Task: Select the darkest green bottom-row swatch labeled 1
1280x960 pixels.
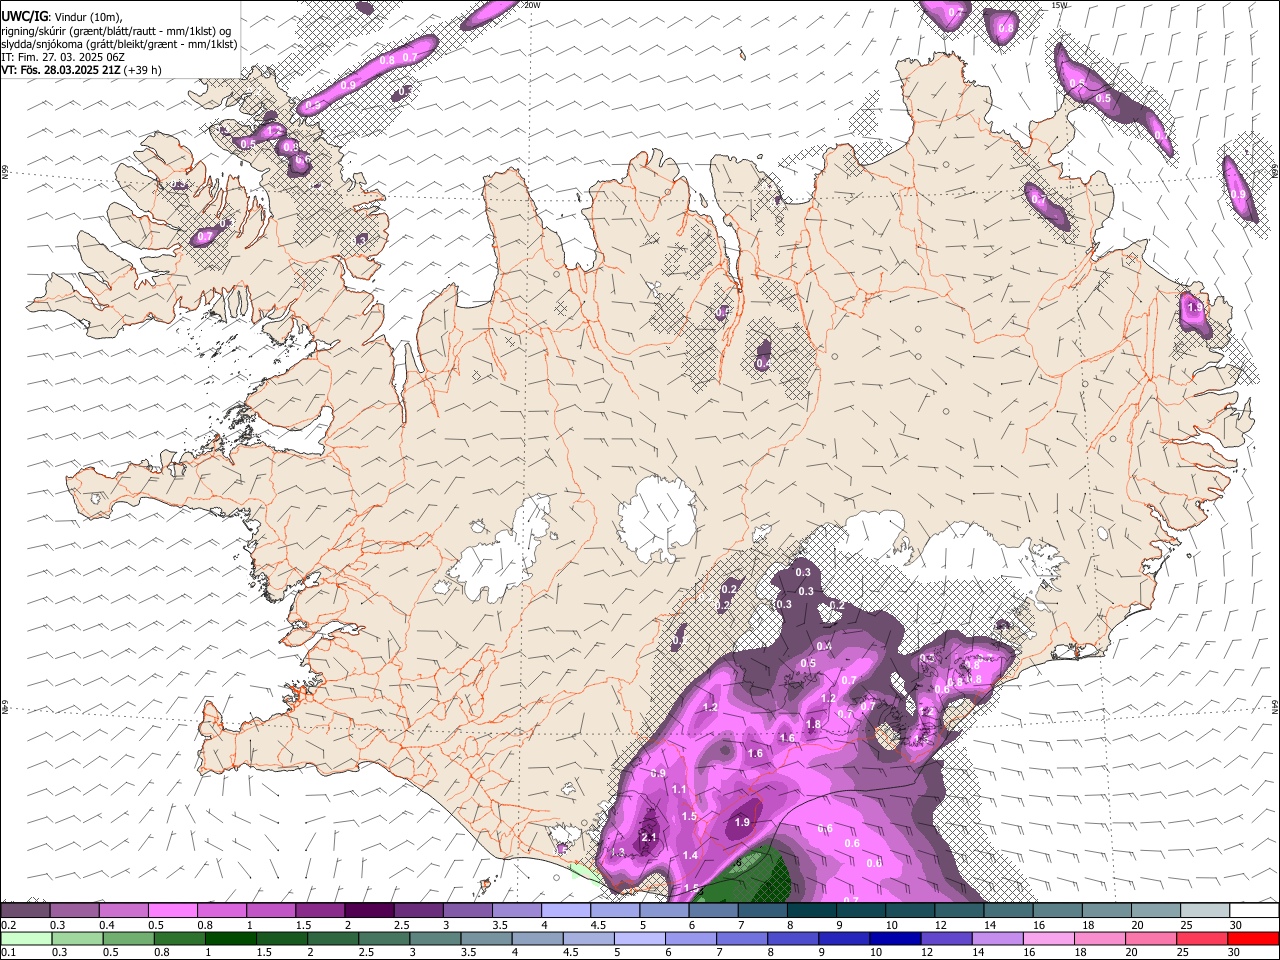Action: 230,938
